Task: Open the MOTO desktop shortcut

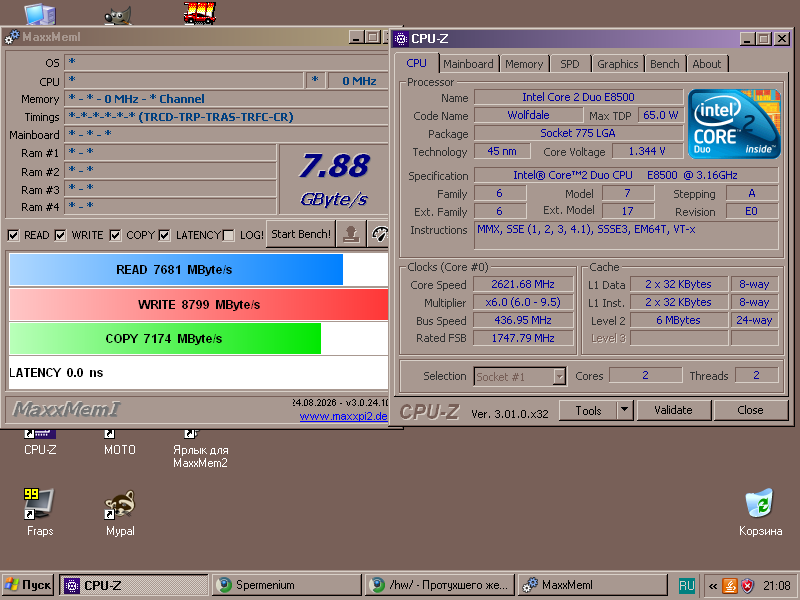Action: [119, 442]
